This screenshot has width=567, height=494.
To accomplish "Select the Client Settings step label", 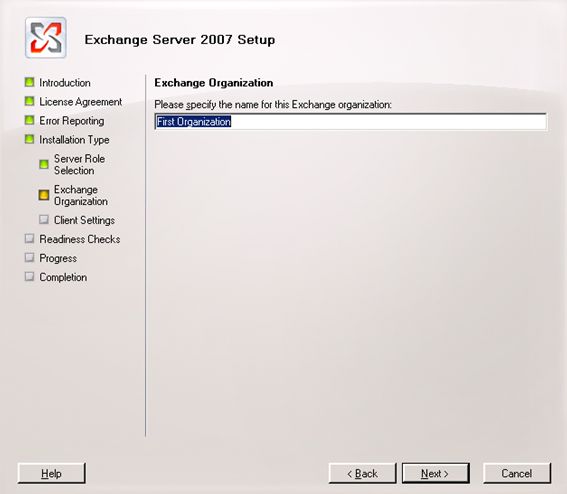I will 84,220.
